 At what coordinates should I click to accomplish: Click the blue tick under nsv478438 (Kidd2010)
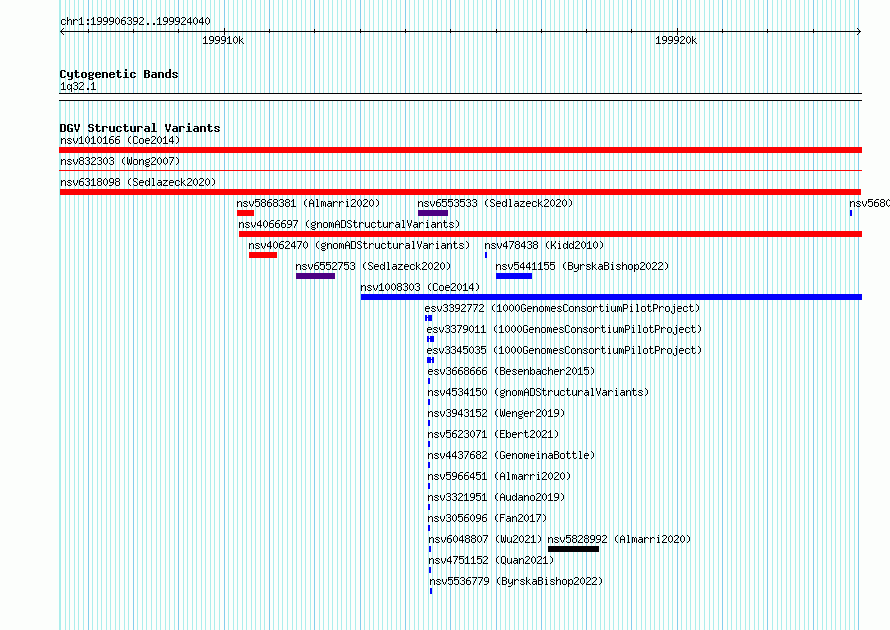(486, 255)
